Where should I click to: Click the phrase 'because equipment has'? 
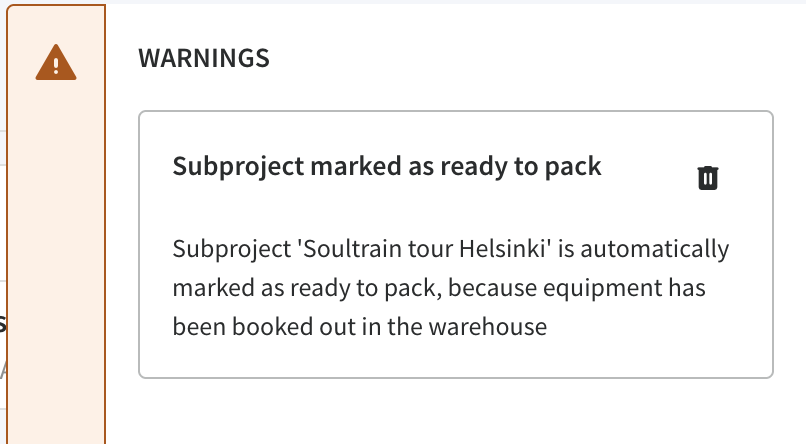[x=576, y=288]
